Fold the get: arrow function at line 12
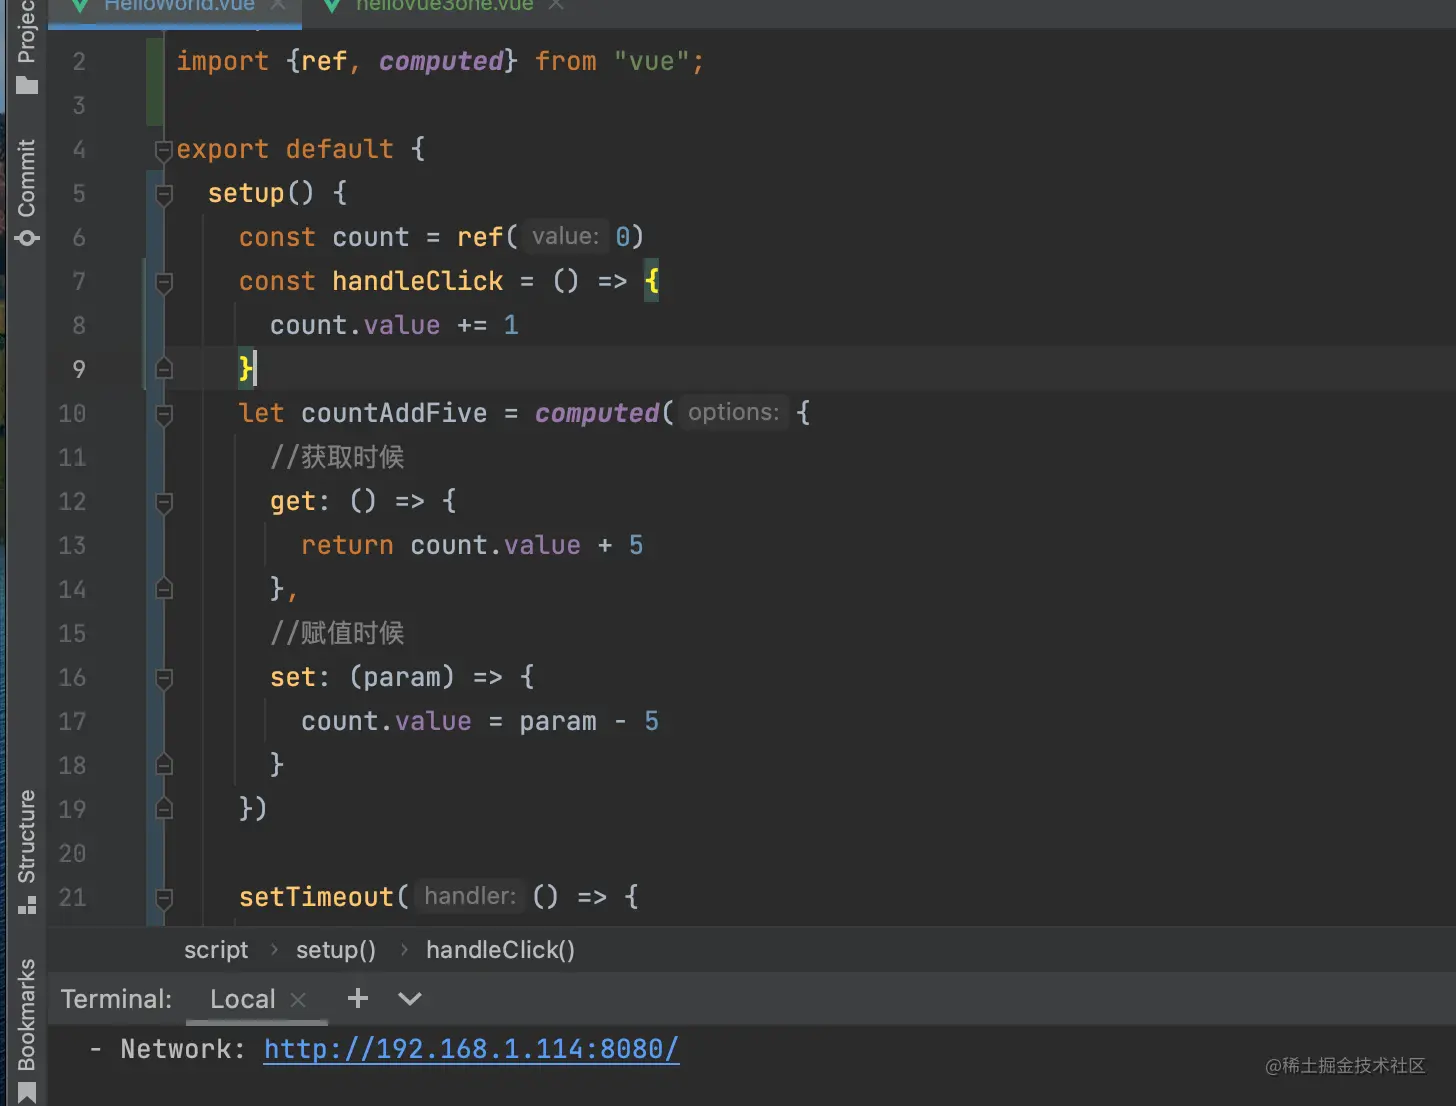The width and height of the screenshot is (1456, 1106). click(164, 502)
